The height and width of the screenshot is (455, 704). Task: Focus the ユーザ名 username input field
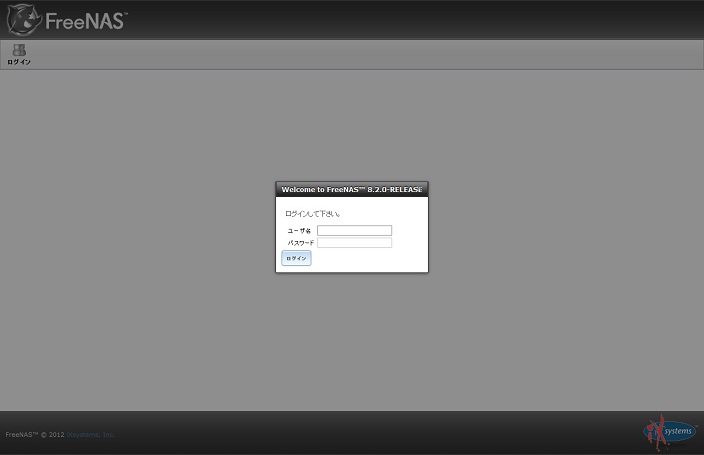(x=354, y=231)
